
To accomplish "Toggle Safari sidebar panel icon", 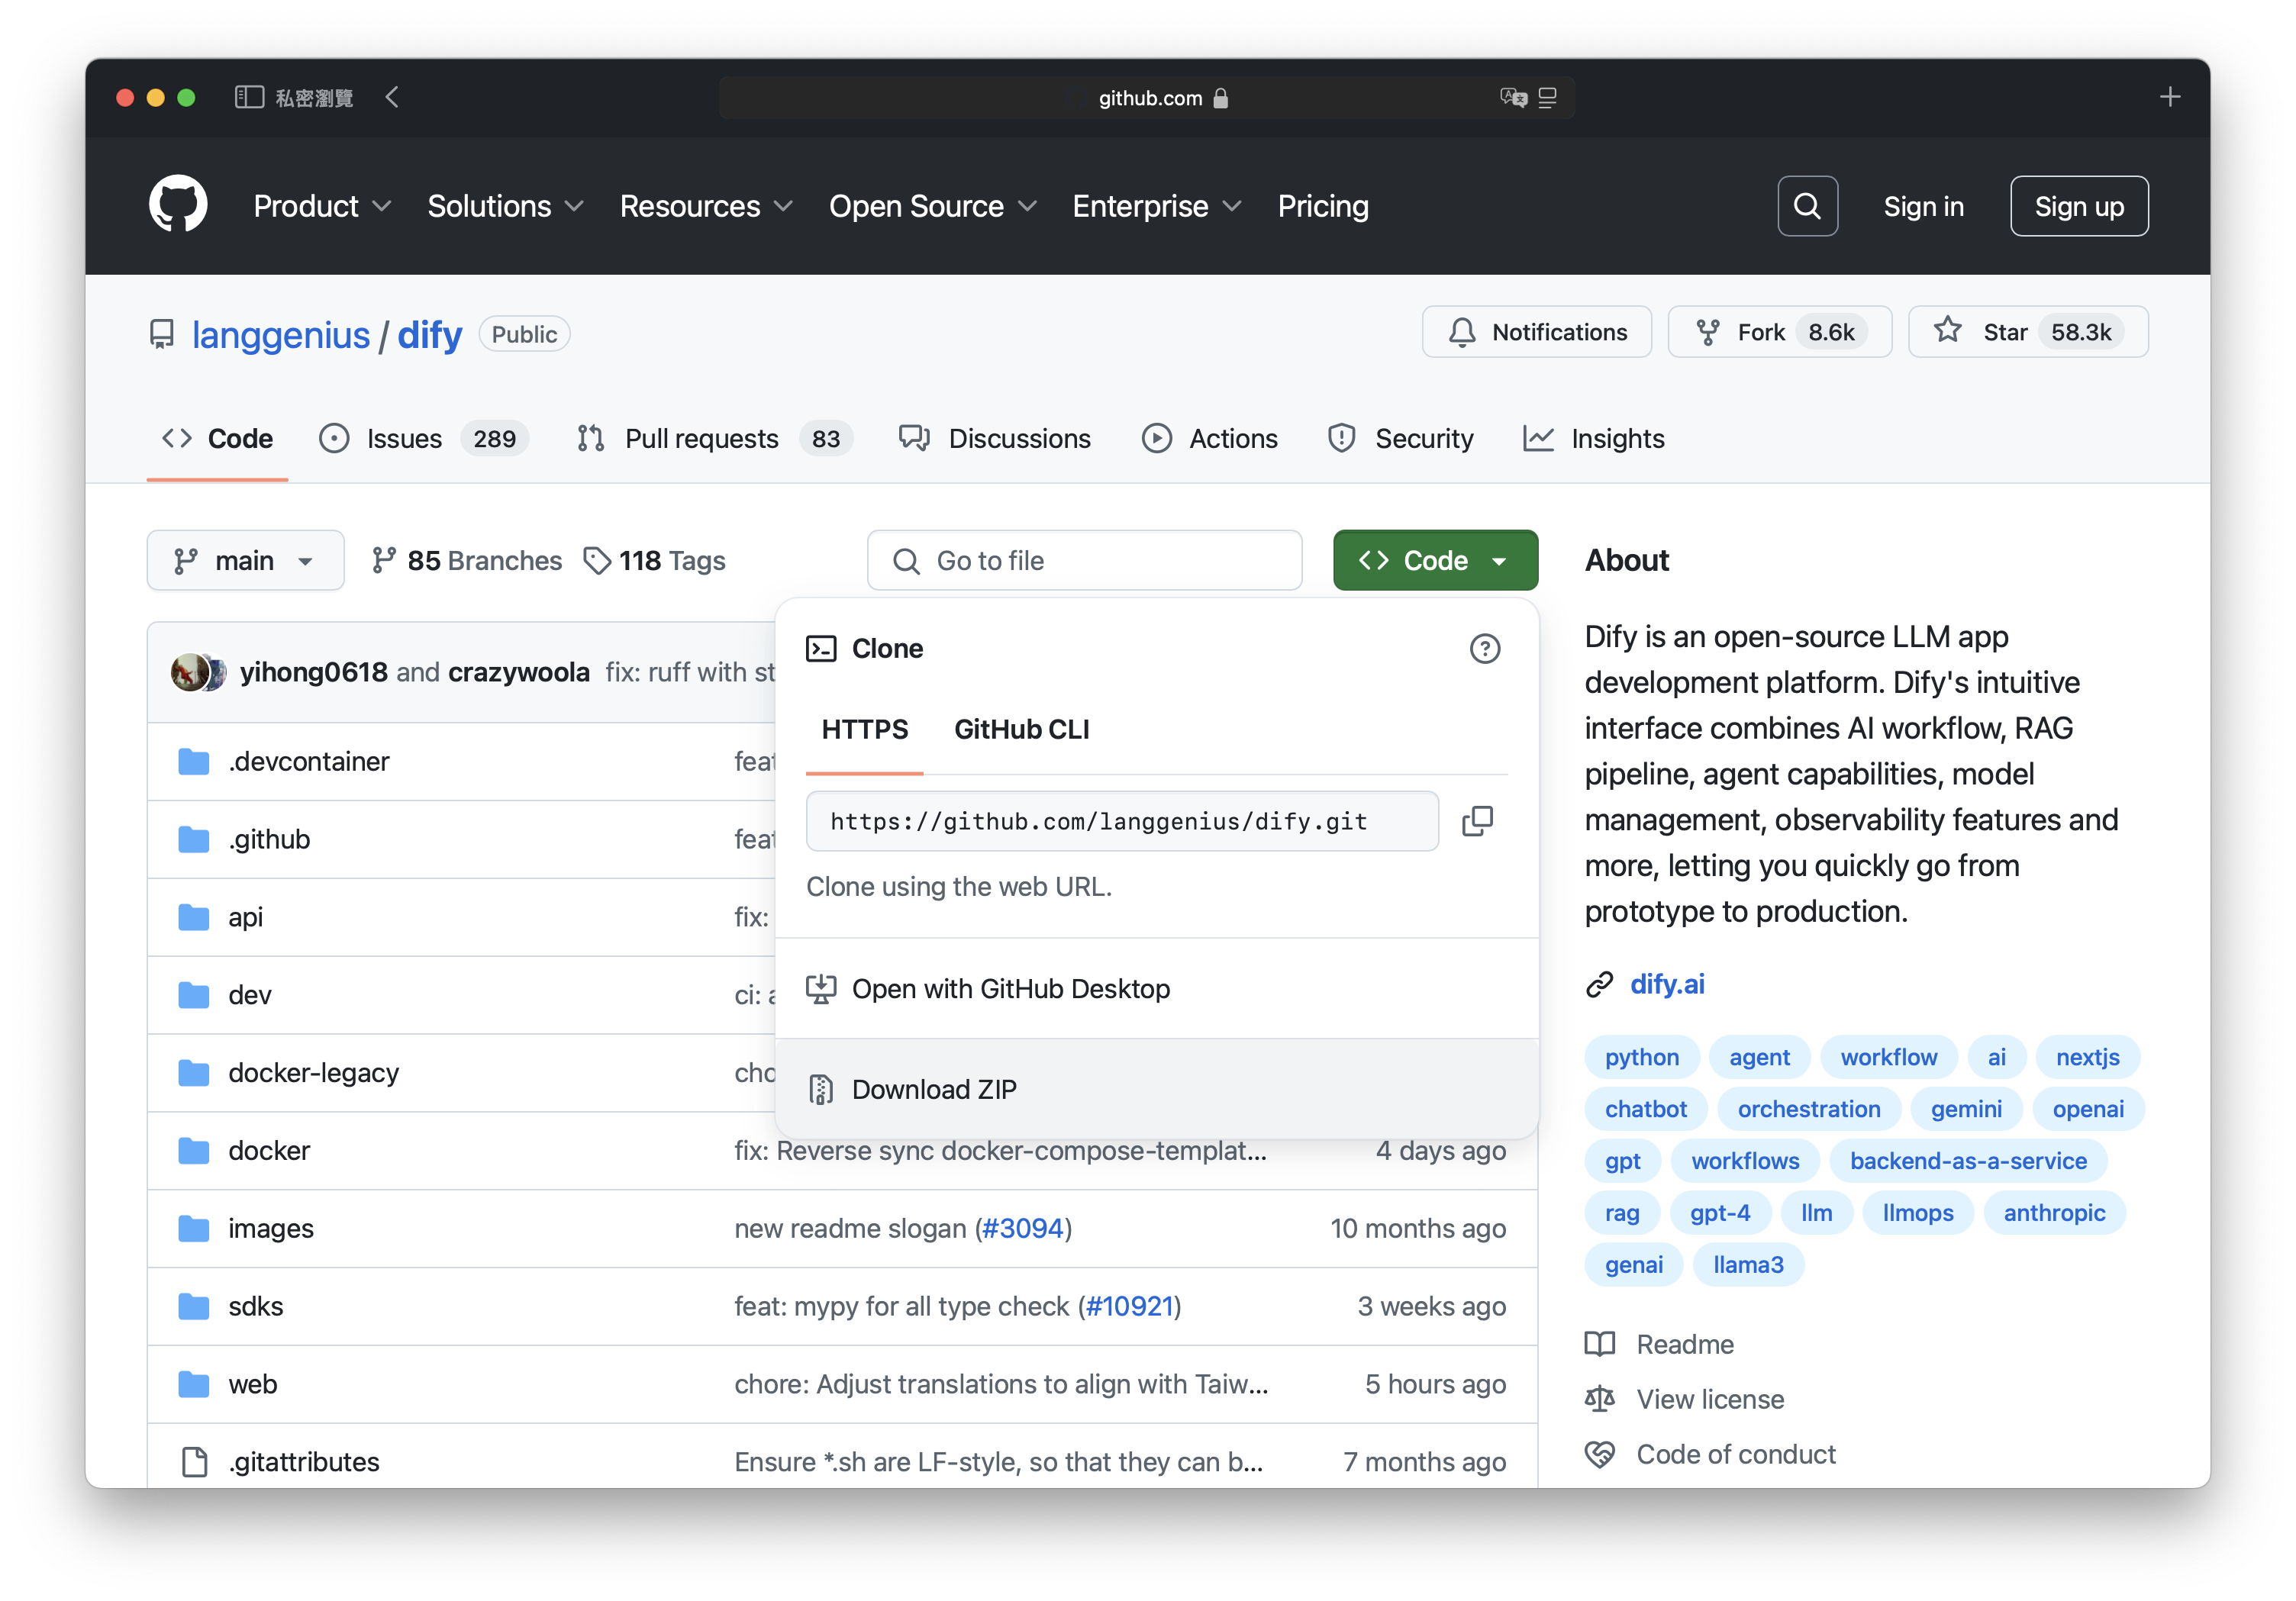I will tap(248, 97).
